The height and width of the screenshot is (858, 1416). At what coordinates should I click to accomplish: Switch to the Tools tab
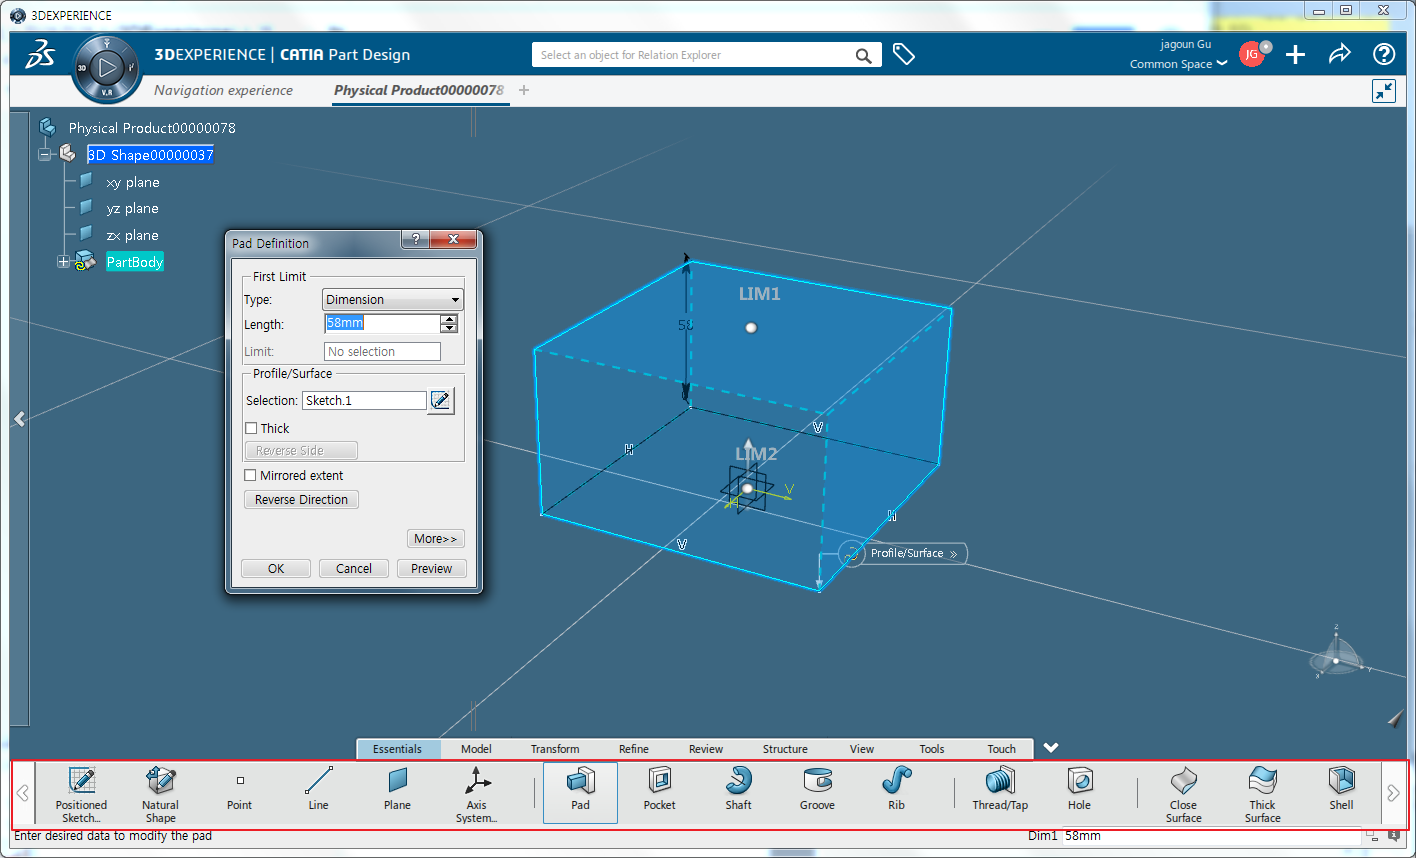(932, 749)
